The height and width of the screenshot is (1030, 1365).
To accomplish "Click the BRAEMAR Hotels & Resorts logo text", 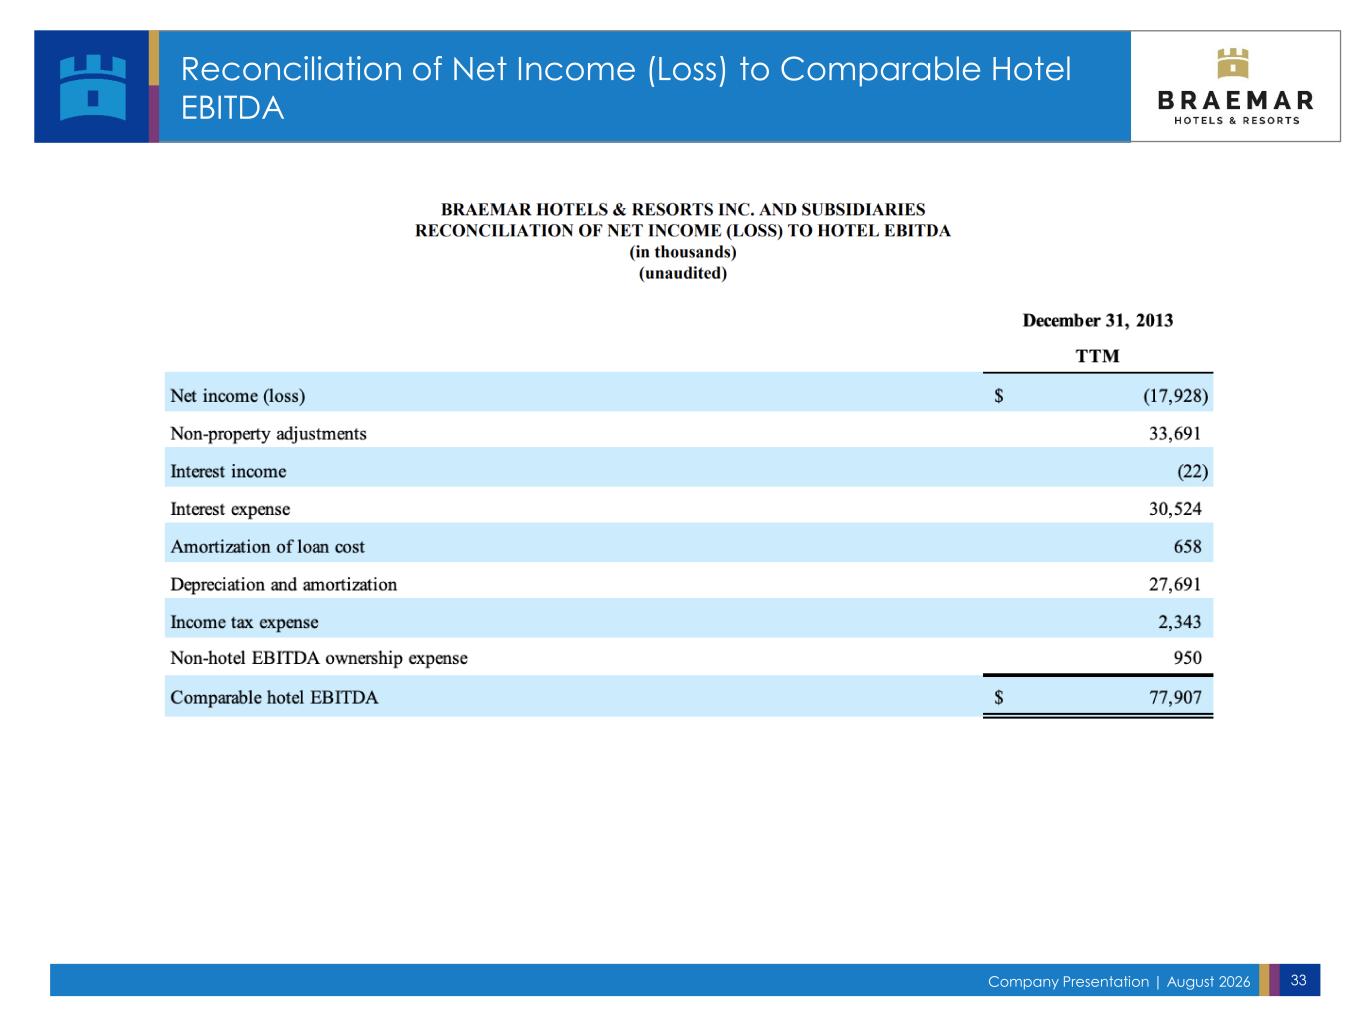I will pyautogui.click(x=1236, y=107).
